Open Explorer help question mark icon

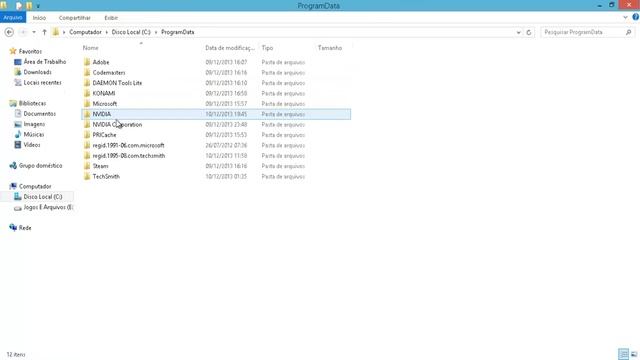point(636,17)
